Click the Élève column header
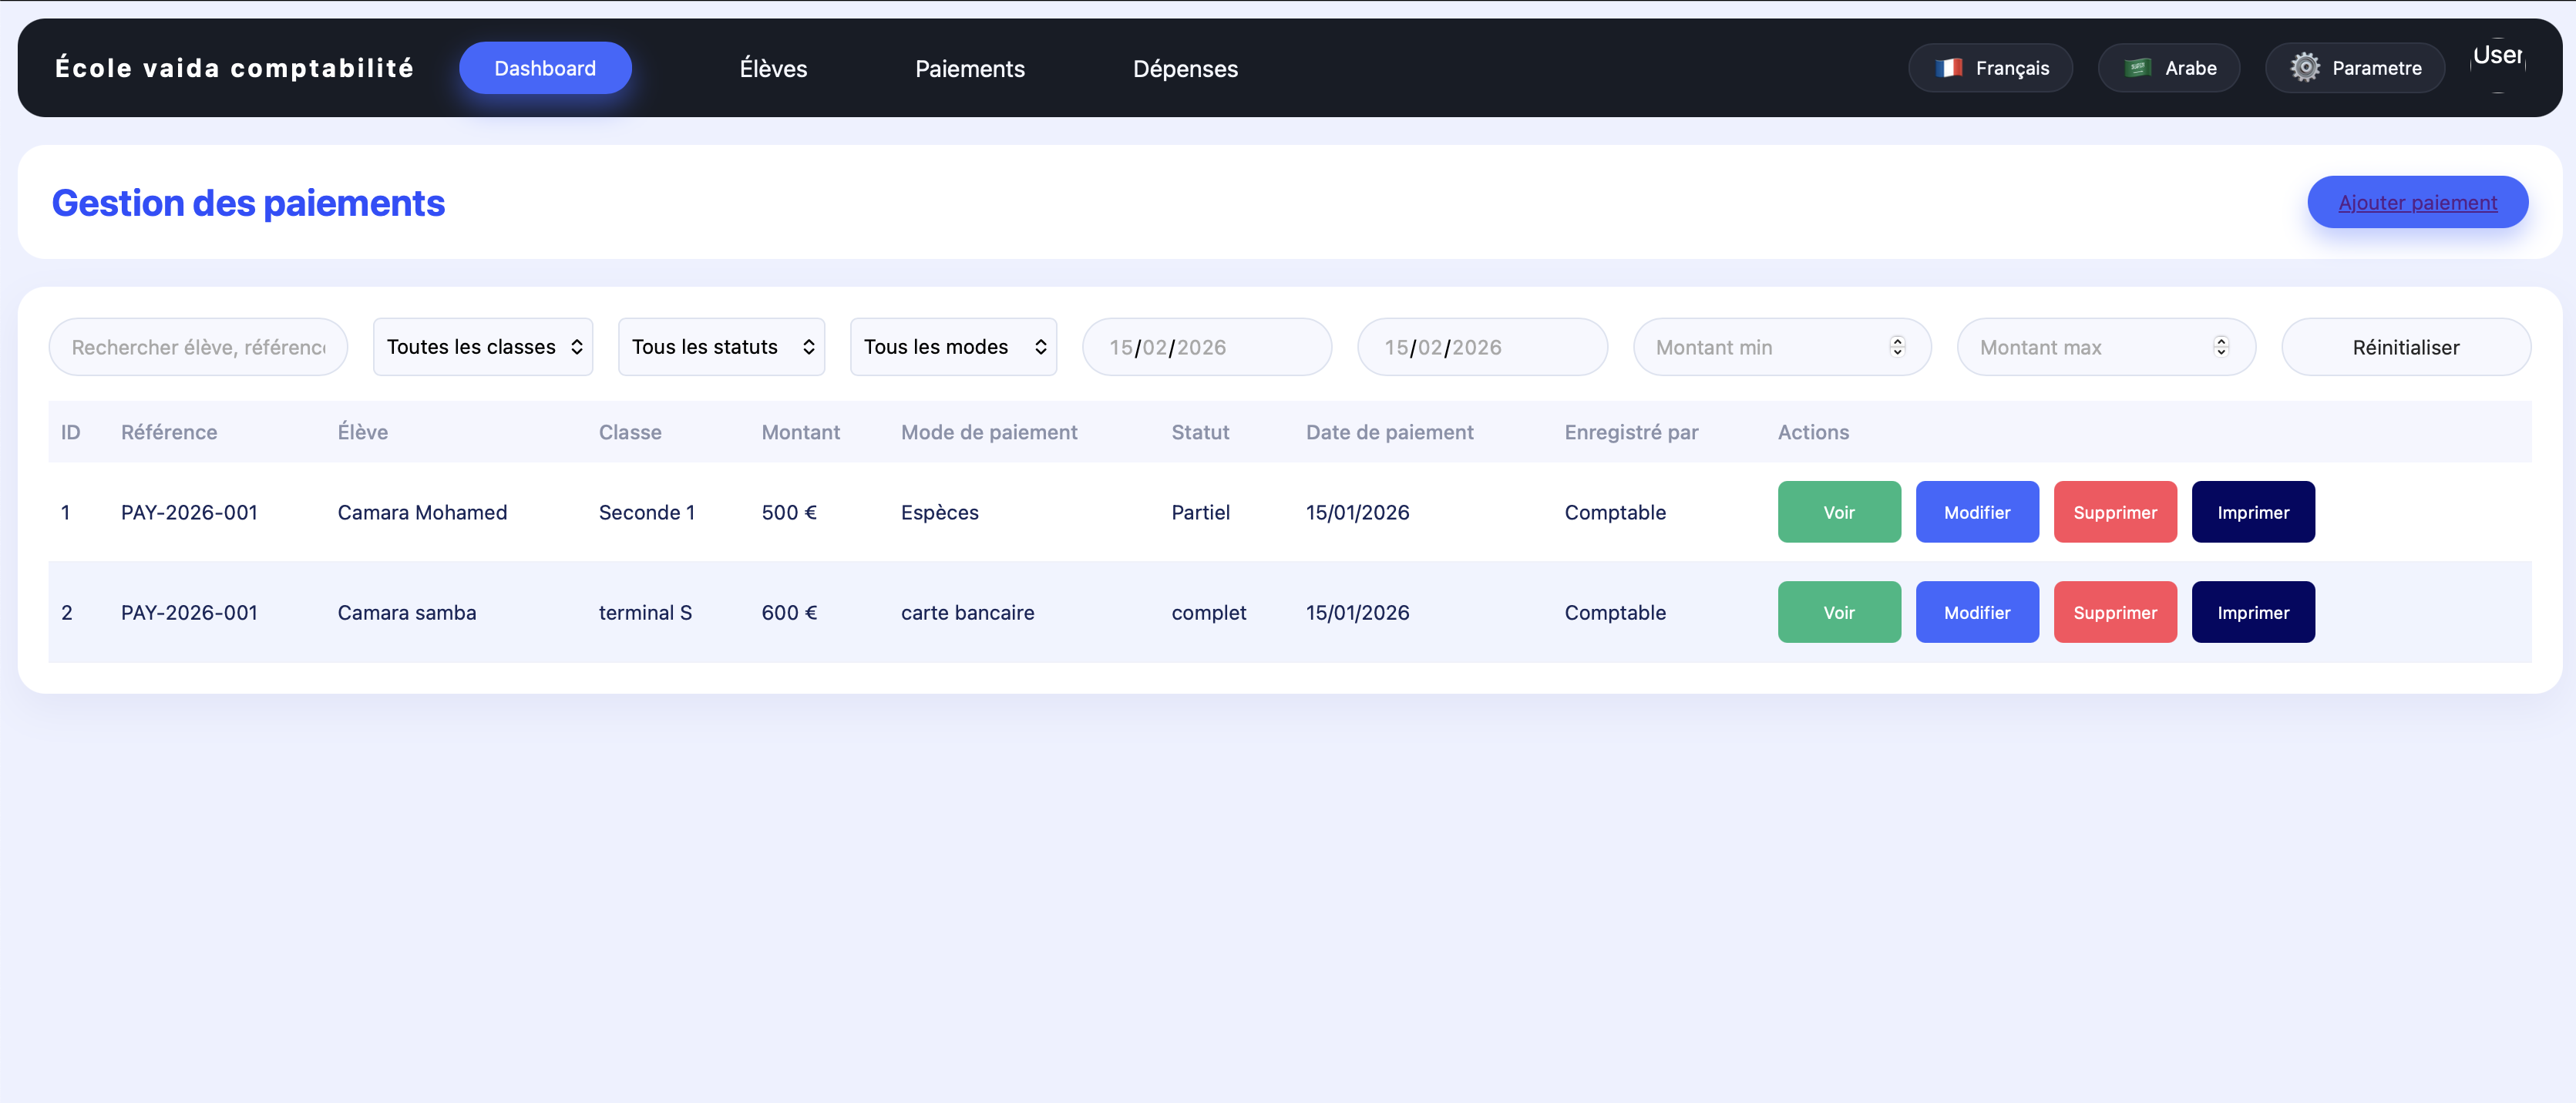 point(363,432)
